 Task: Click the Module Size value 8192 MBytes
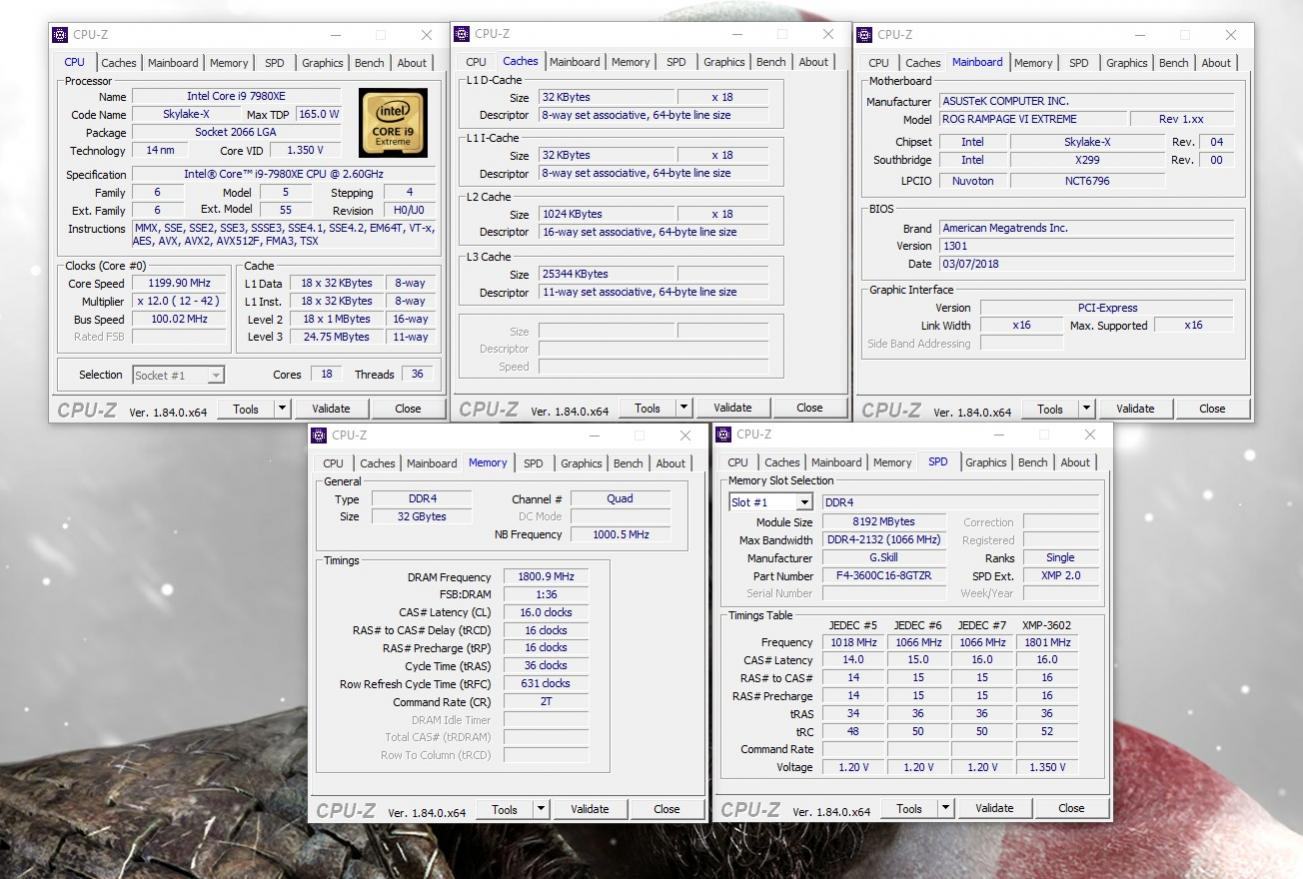pyautogui.click(x=882, y=522)
